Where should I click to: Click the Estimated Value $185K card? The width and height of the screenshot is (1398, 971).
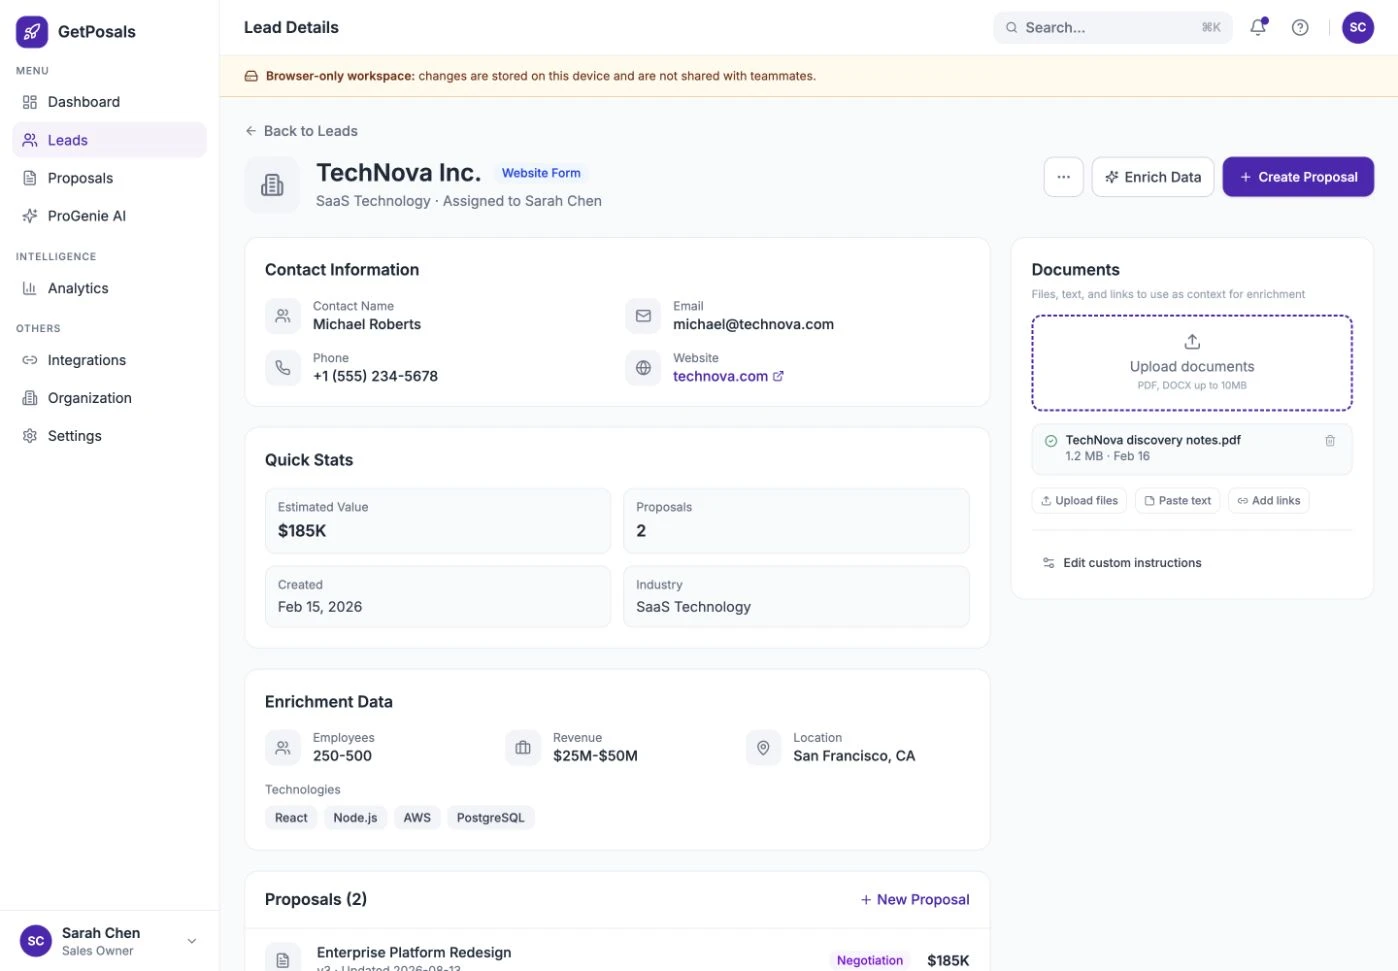tap(438, 521)
